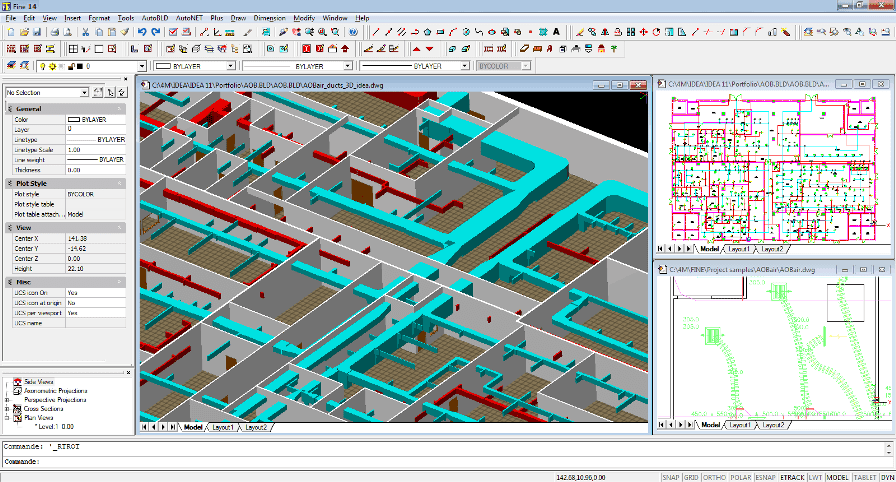896x482 pixels.
Task: Open the AutoBLD menu
Action: tap(154, 18)
